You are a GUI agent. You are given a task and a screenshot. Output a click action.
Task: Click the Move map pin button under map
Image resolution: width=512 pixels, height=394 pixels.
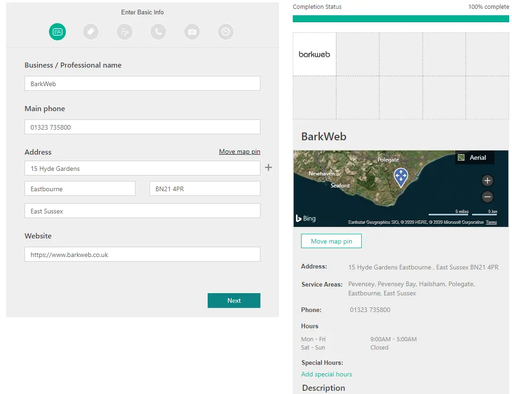tap(331, 241)
